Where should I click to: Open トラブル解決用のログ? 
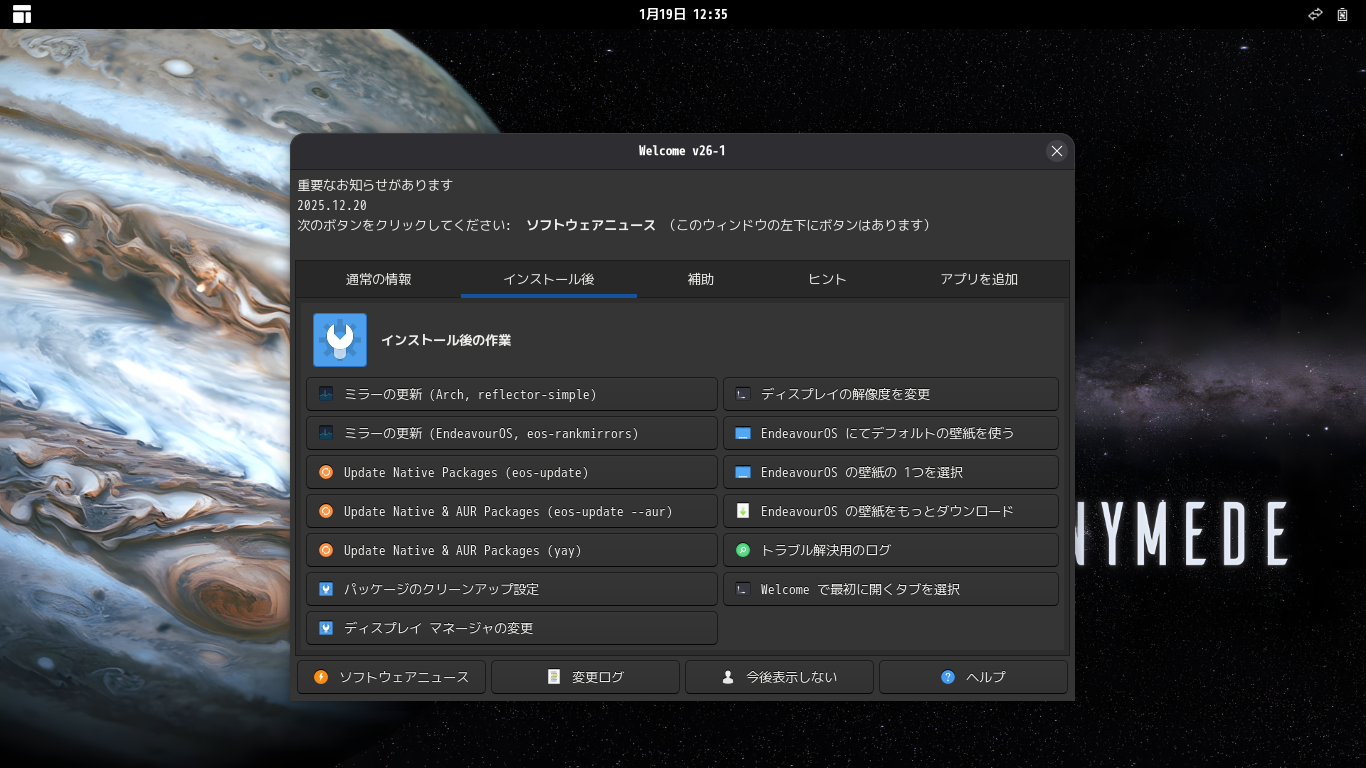[891, 550]
